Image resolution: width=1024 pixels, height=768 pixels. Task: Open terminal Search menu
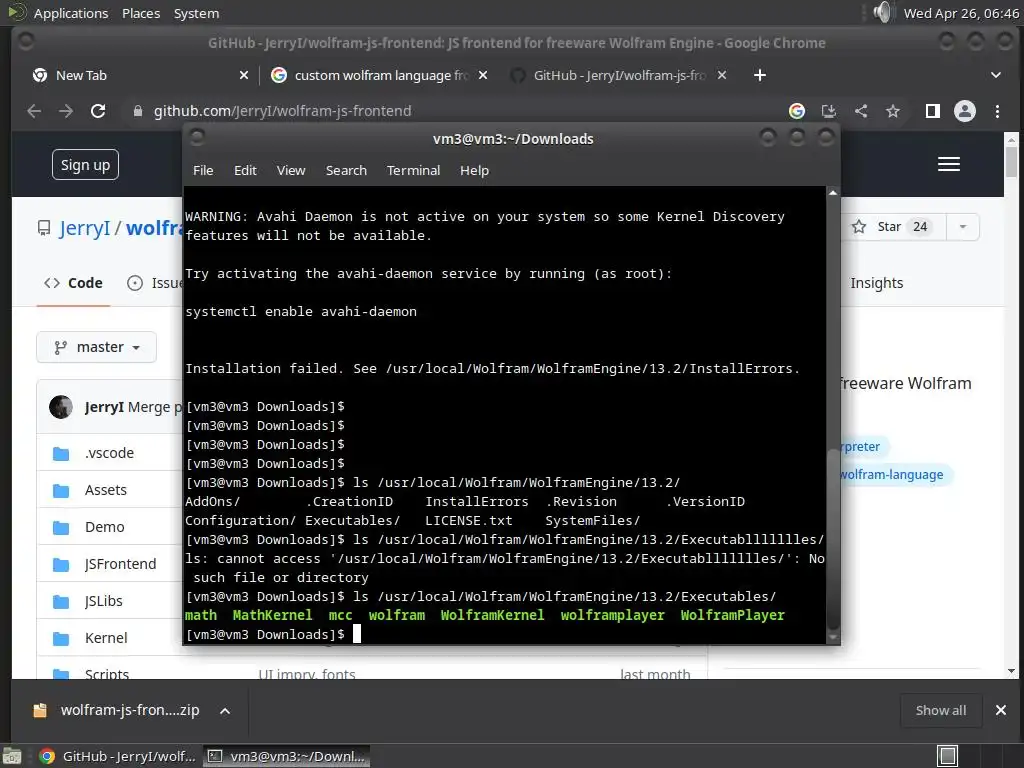tap(346, 170)
